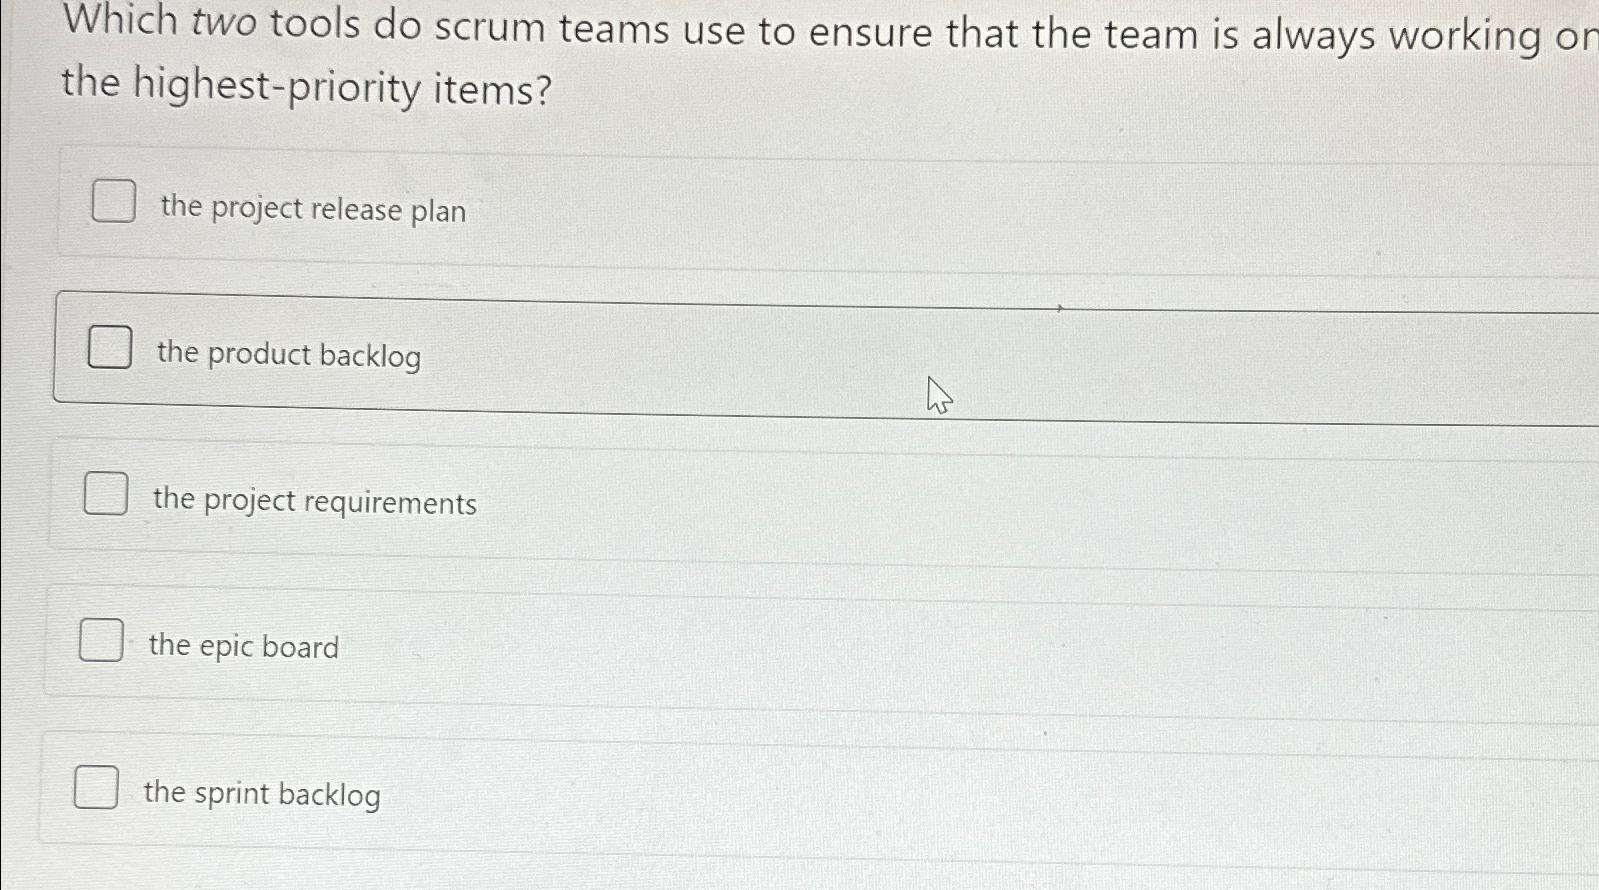Check the "the product backlog" checkbox
The height and width of the screenshot is (890, 1599).
109,348
